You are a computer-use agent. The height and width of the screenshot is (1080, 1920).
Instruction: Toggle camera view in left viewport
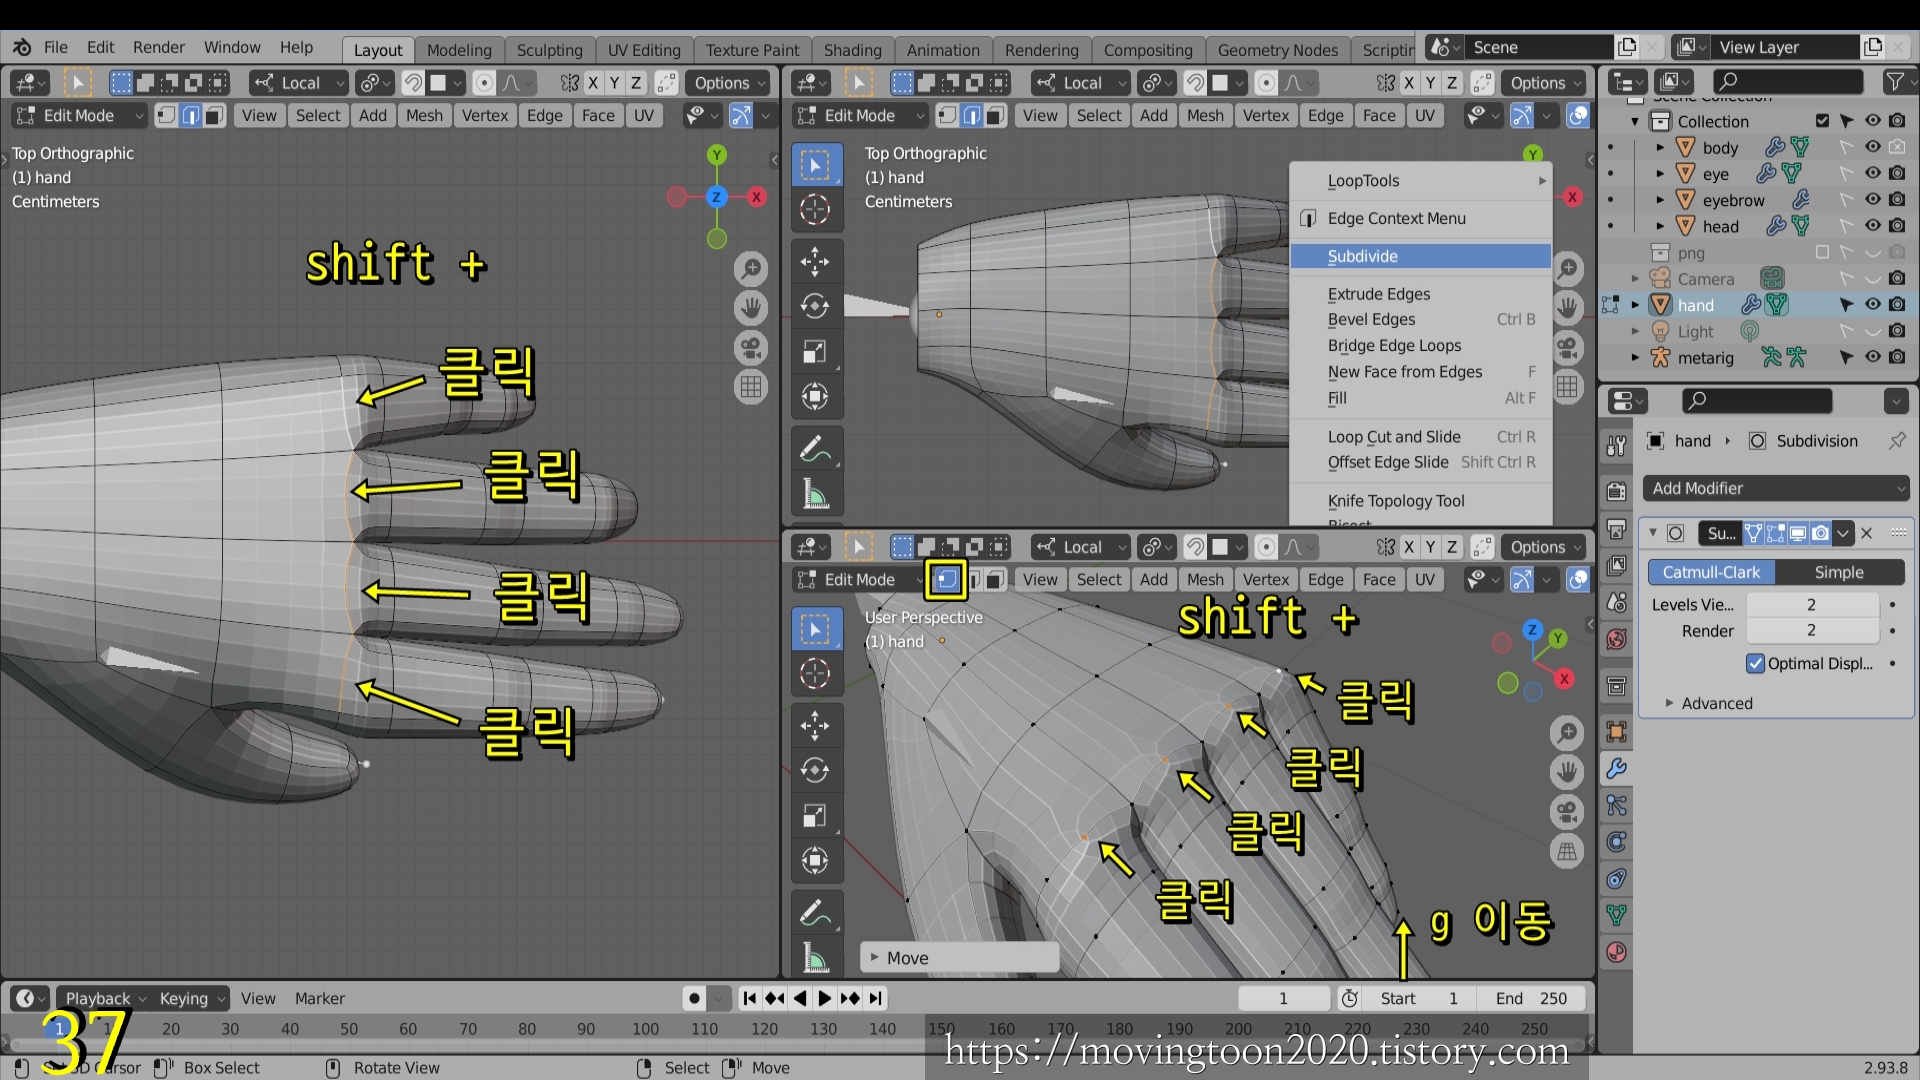[751, 348]
